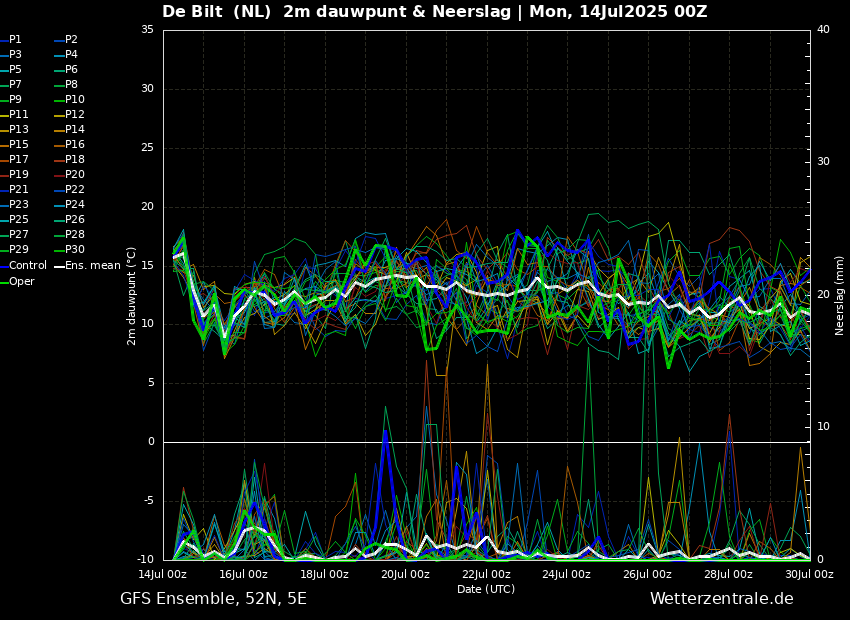
Task: Click the -5 tick on dew point axis
Action: coord(149,501)
